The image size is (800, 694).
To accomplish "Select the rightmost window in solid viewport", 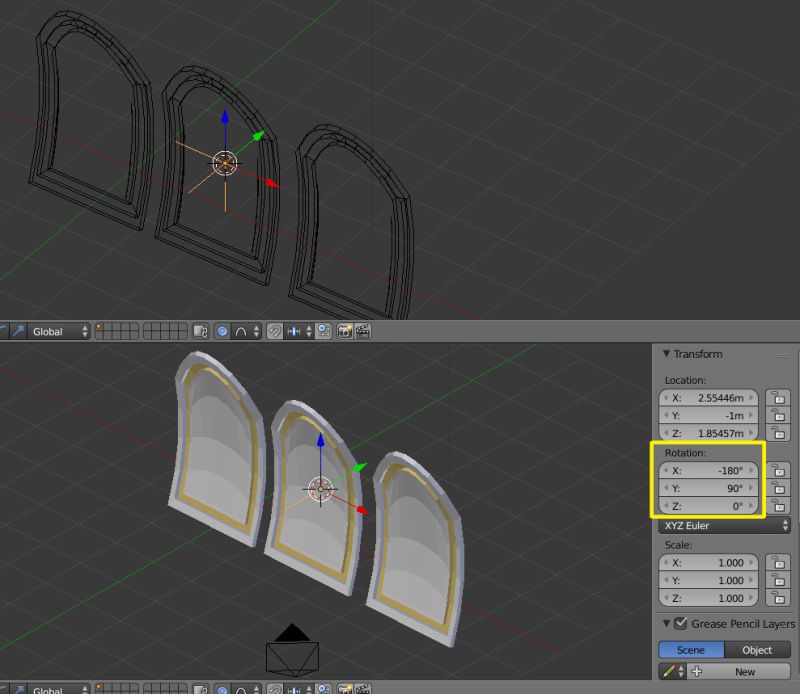I will pos(414,549).
